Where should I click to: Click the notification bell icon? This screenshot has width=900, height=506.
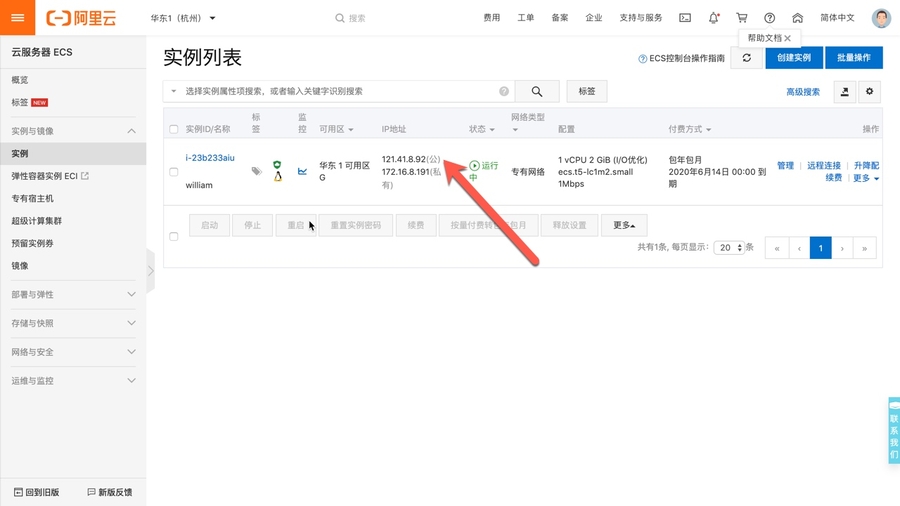coord(713,18)
